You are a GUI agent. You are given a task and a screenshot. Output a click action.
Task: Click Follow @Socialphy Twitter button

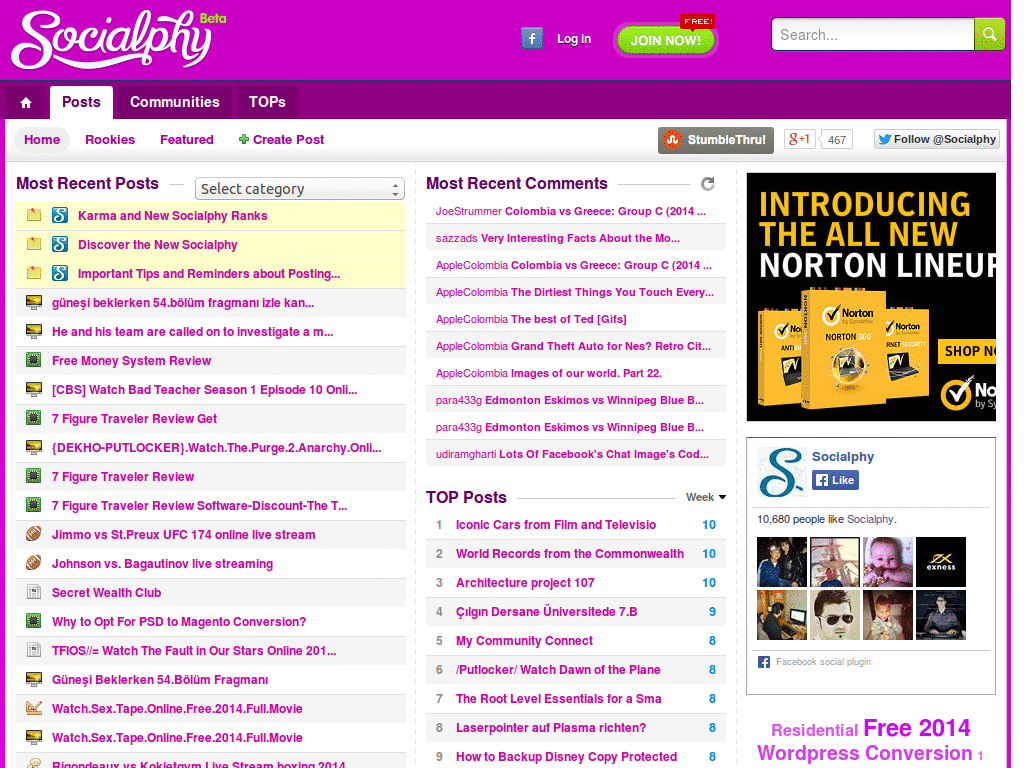coord(937,139)
